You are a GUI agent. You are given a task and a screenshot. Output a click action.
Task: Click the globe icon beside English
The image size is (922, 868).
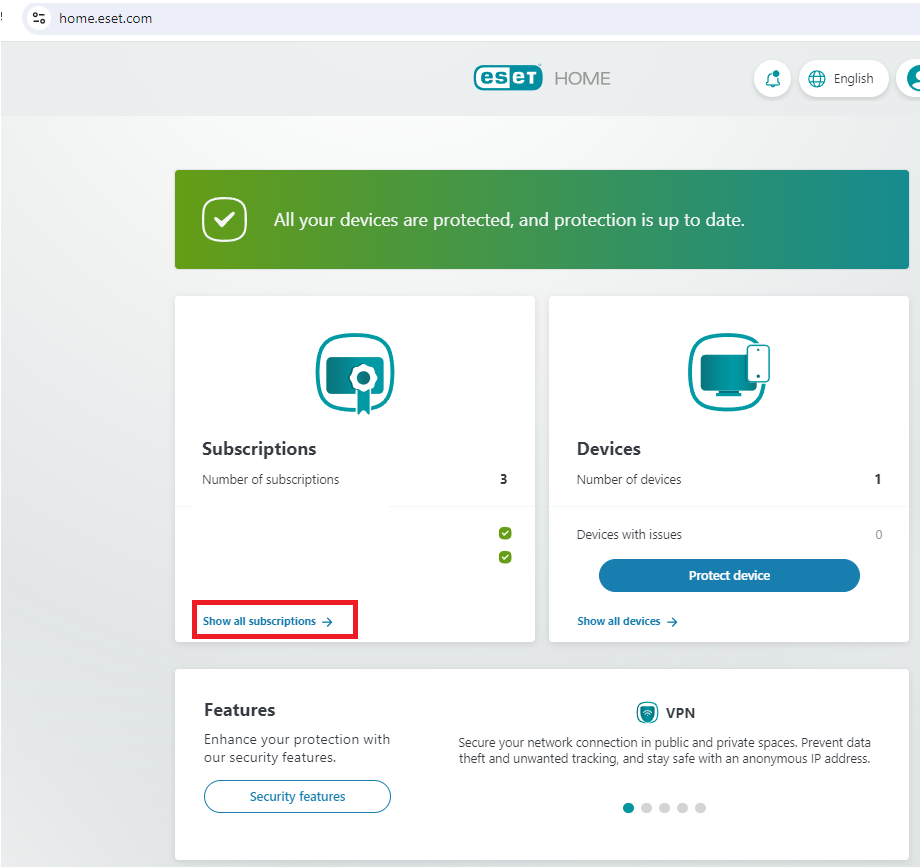(x=817, y=79)
